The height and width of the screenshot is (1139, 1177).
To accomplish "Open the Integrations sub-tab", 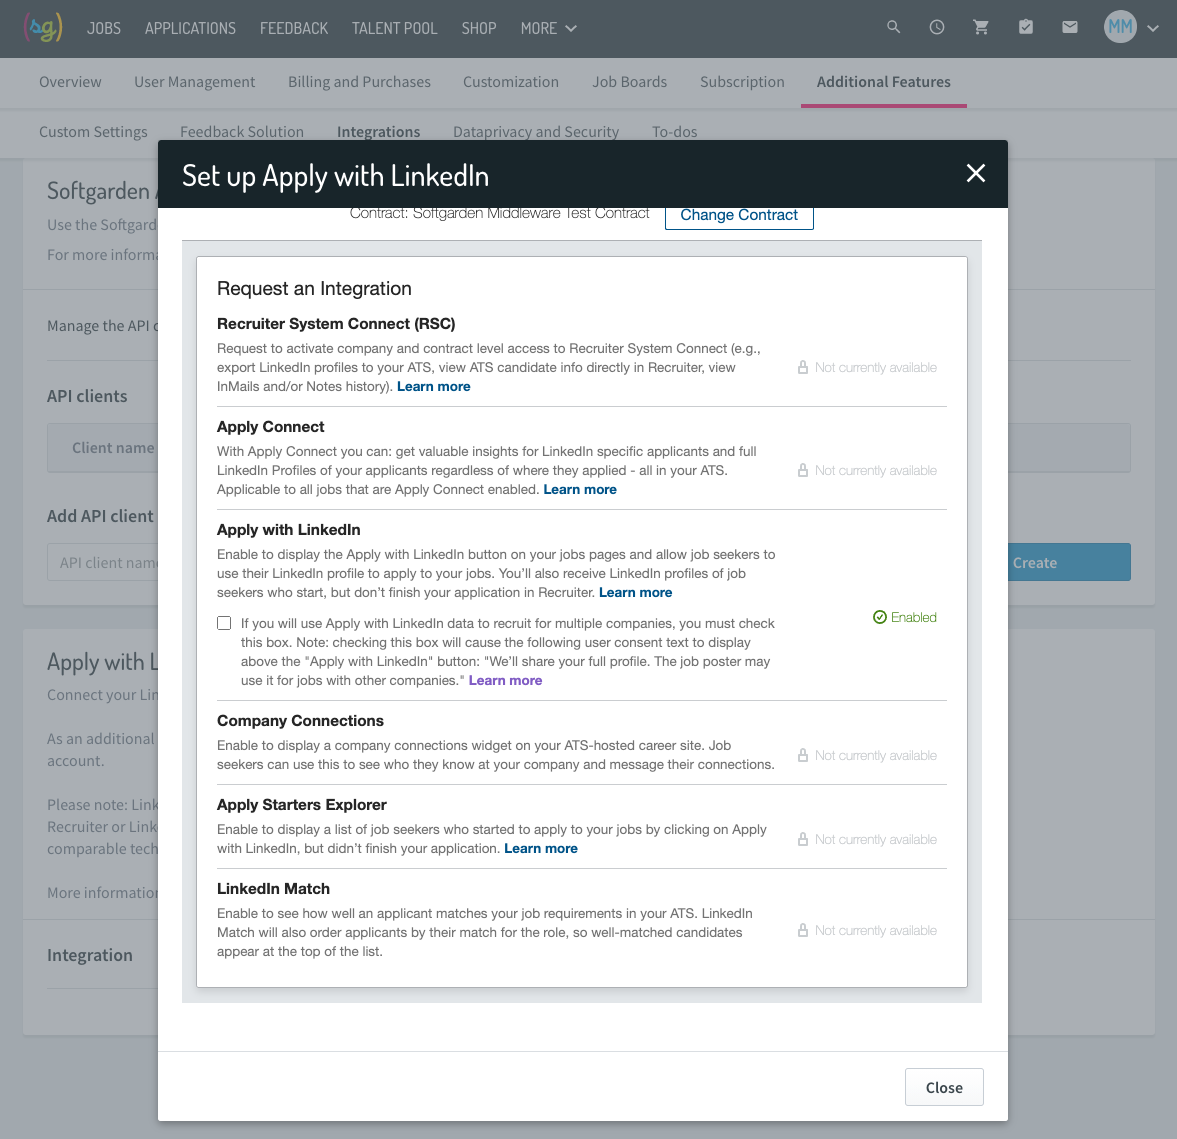I will (378, 131).
